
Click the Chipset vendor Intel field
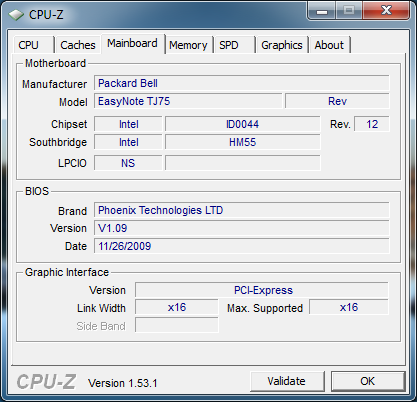pyautogui.click(x=128, y=124)
